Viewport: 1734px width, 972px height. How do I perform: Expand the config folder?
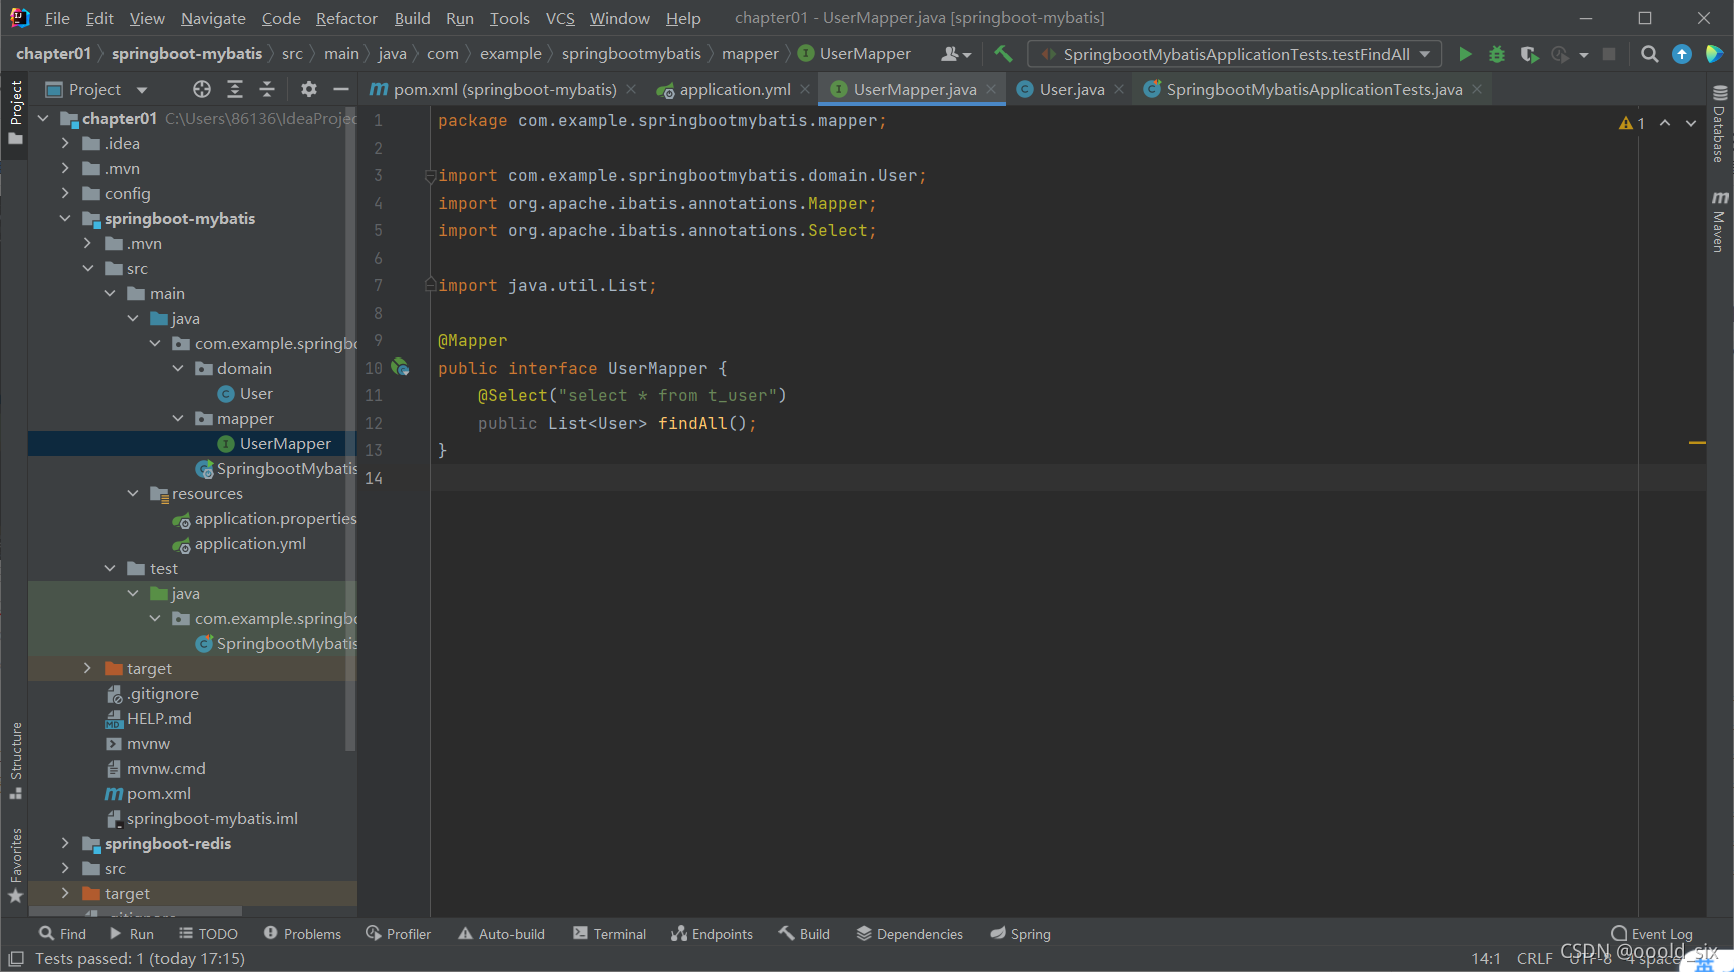coord(65,193)
